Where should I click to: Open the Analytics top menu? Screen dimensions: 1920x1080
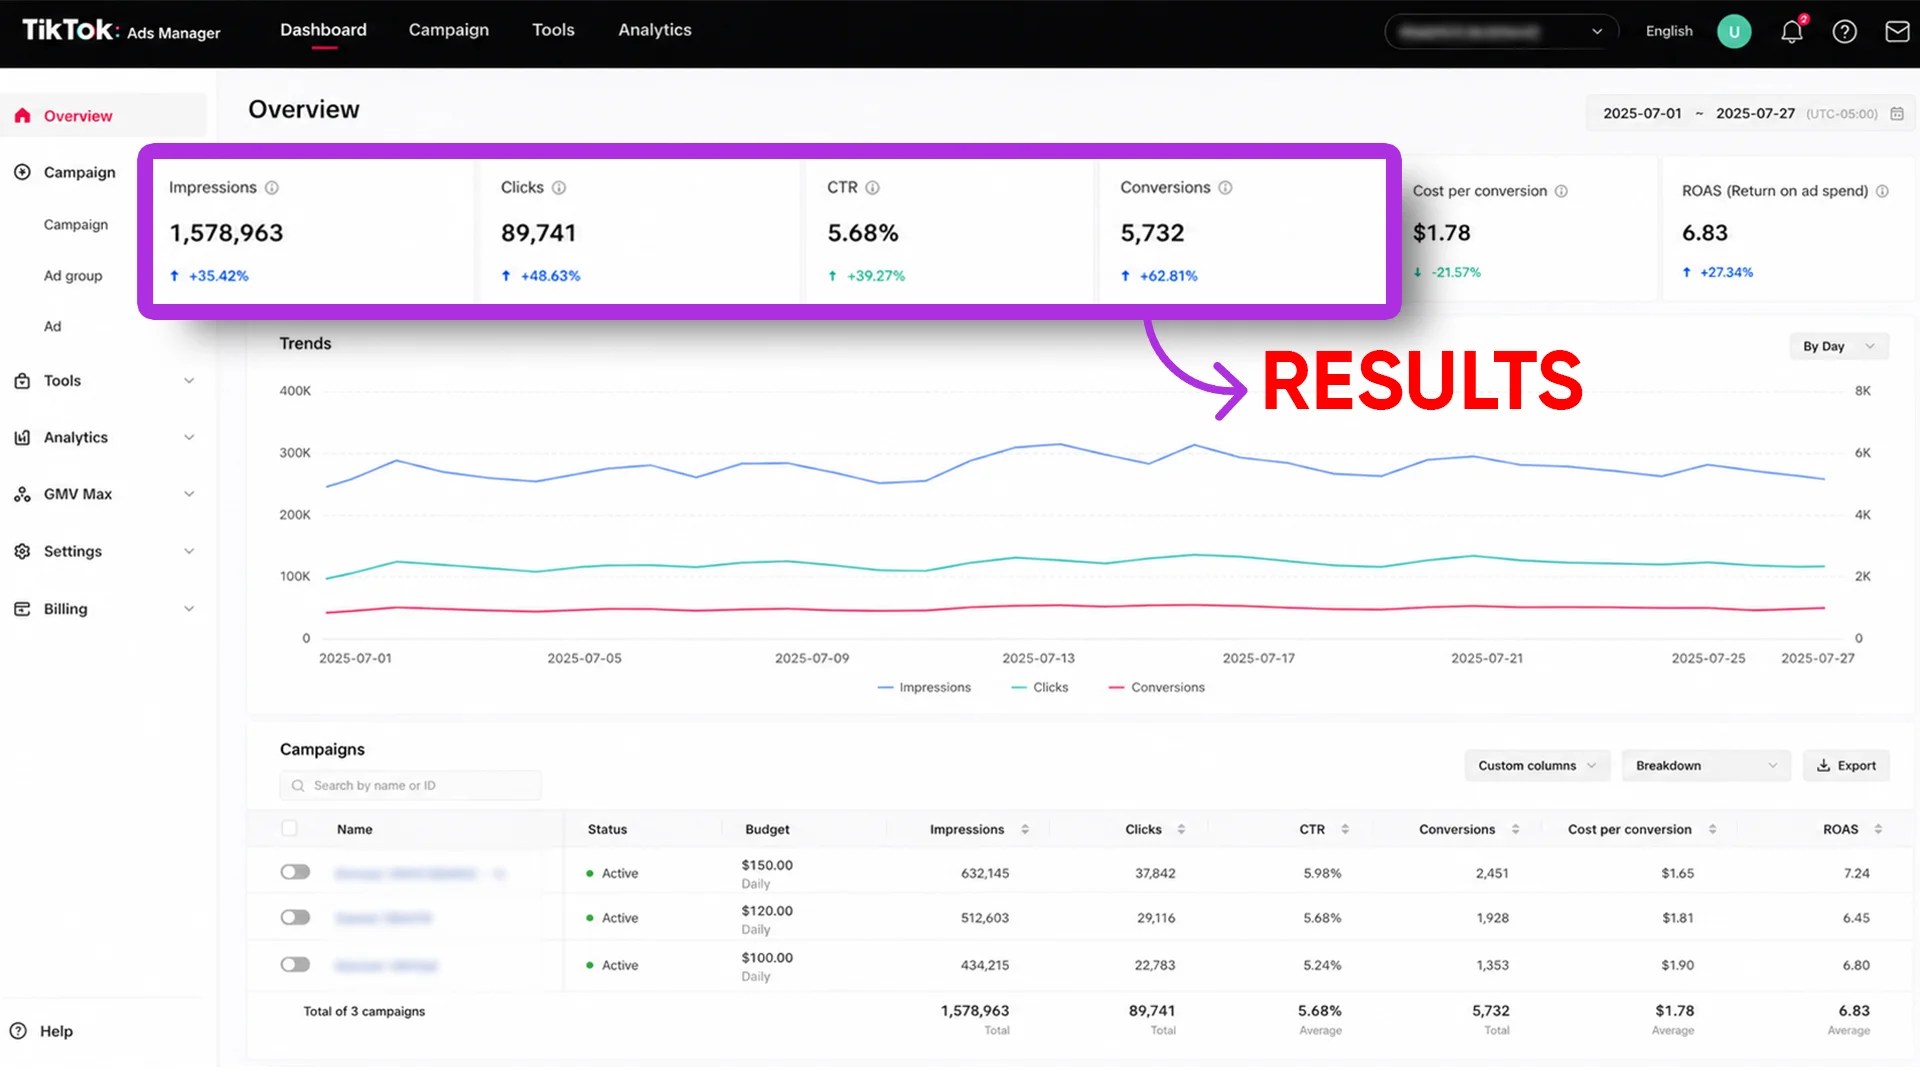655,30
